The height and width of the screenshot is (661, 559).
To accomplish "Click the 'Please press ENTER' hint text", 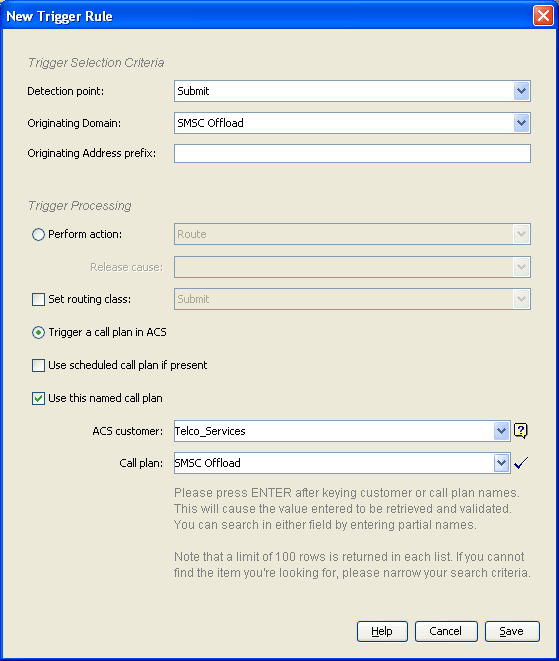I will 347,509.
